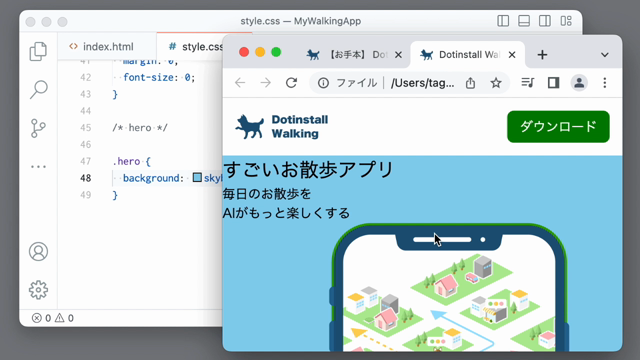This screenshot has width=640, height=360.
Task: Reload the page in Chrome
Action: (291, 83)
